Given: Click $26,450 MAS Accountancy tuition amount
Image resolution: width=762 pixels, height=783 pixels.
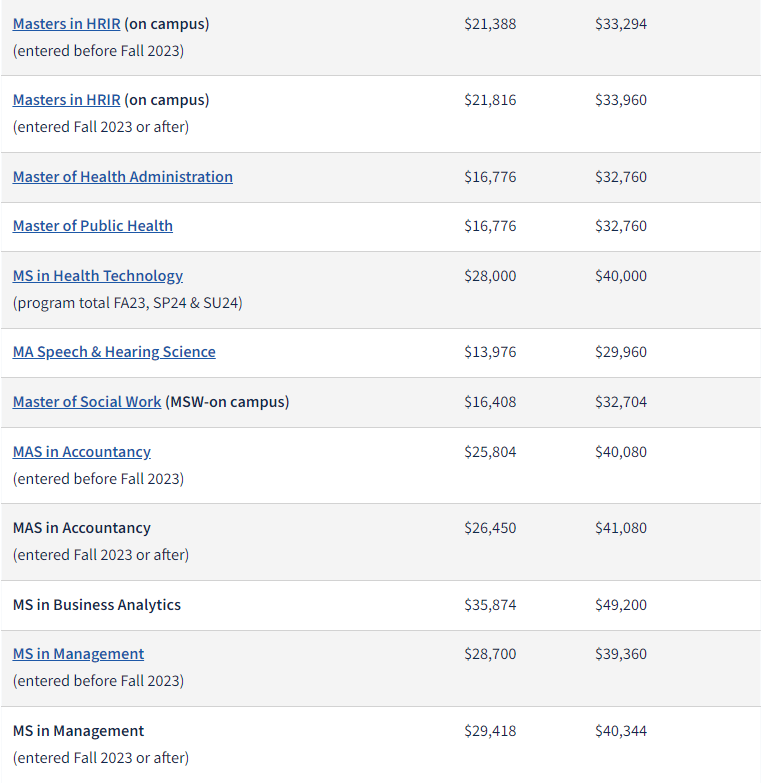Looking at the screenshot, I should 490,528.
